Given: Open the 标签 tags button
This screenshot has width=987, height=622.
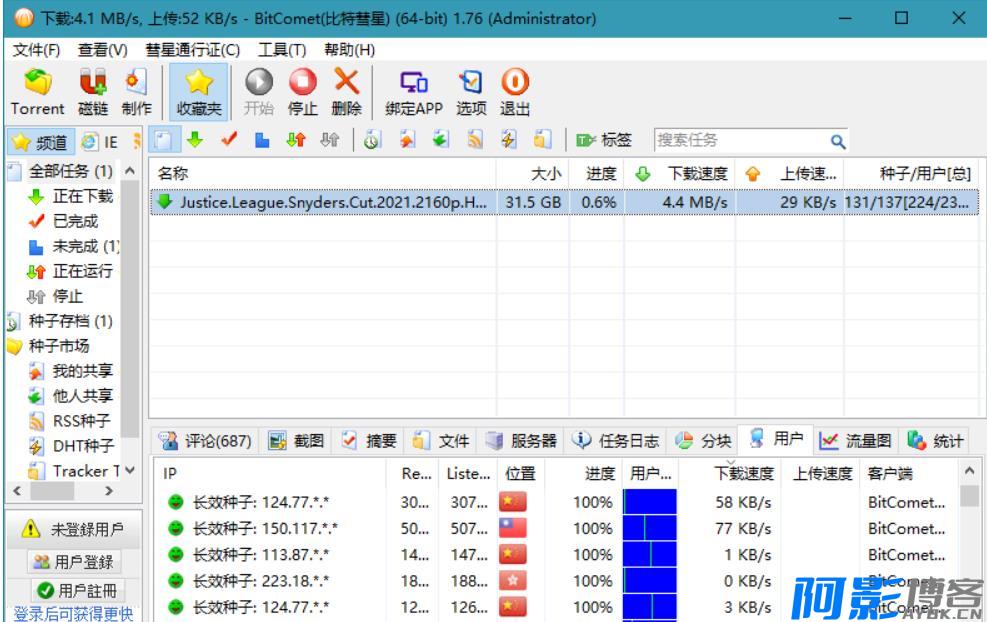Looking at the screenshot, I should click(603, 140).
